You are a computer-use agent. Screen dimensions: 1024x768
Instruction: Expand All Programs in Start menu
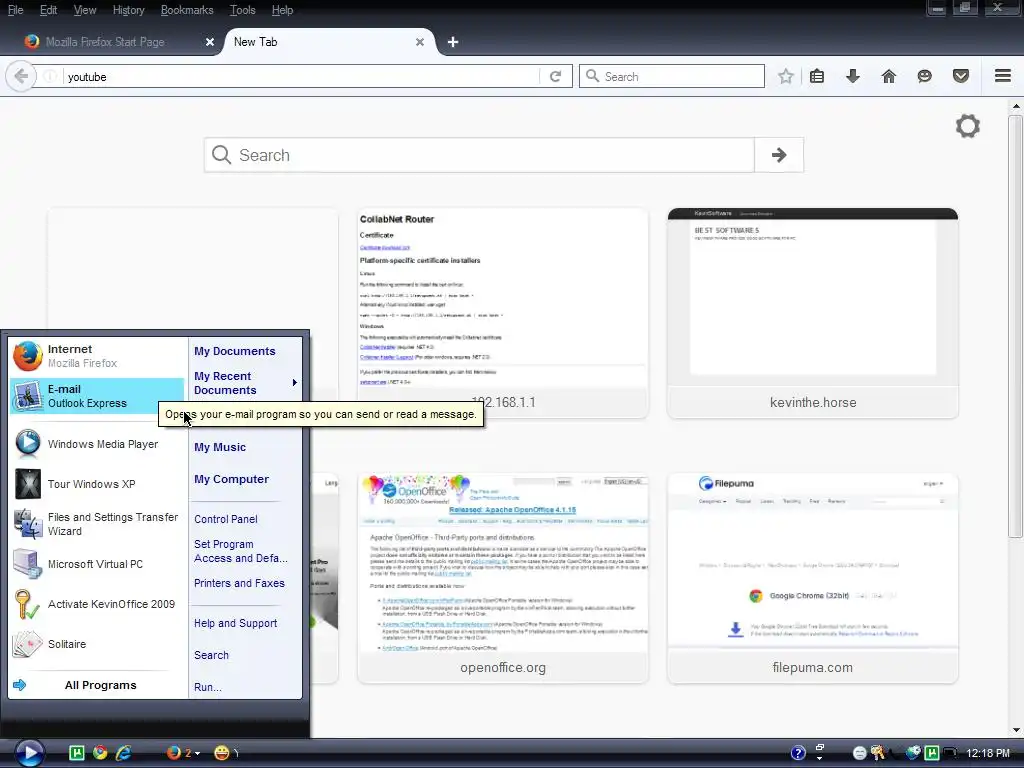[97, 685]
